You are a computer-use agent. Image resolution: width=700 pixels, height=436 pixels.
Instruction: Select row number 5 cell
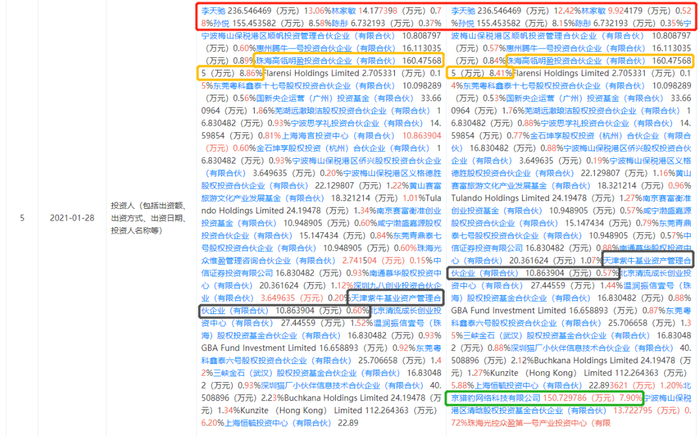[22, 218]
